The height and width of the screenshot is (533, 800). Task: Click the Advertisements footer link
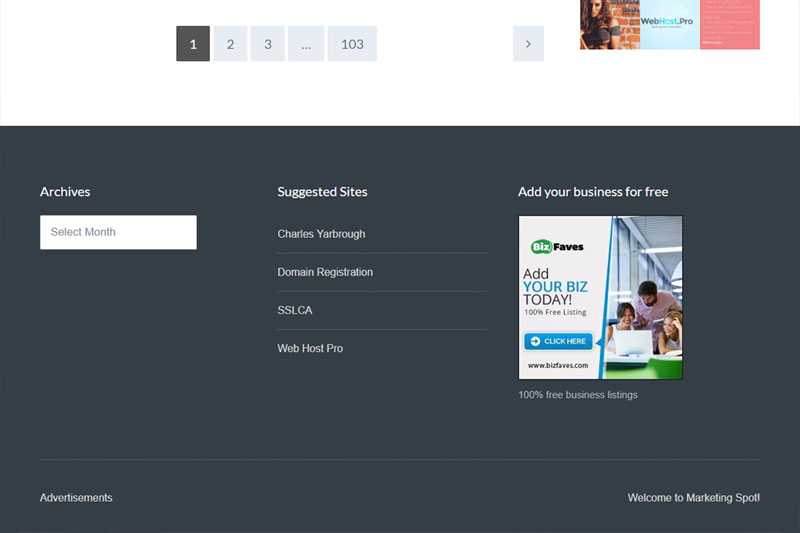(x=76, y=498)
